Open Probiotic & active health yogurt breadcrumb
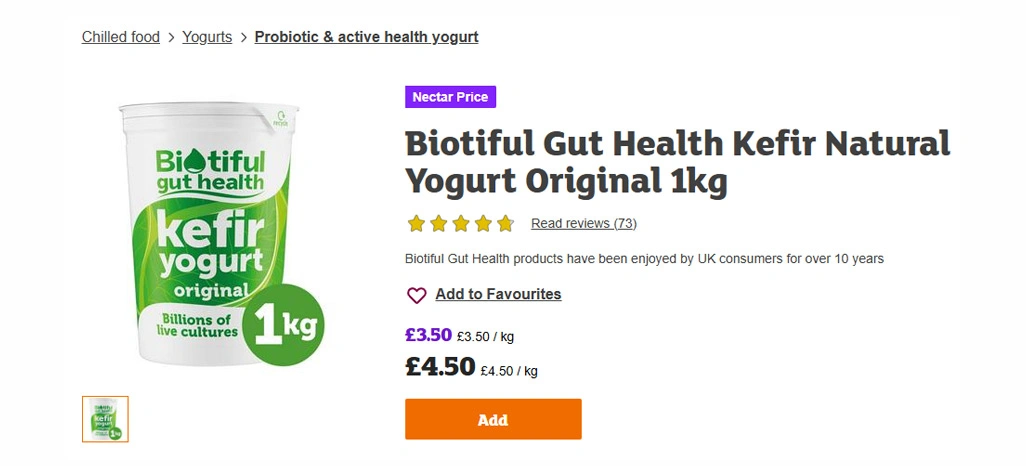The height and width of the screenshot is (466, 1026). (x=366, y=37)
